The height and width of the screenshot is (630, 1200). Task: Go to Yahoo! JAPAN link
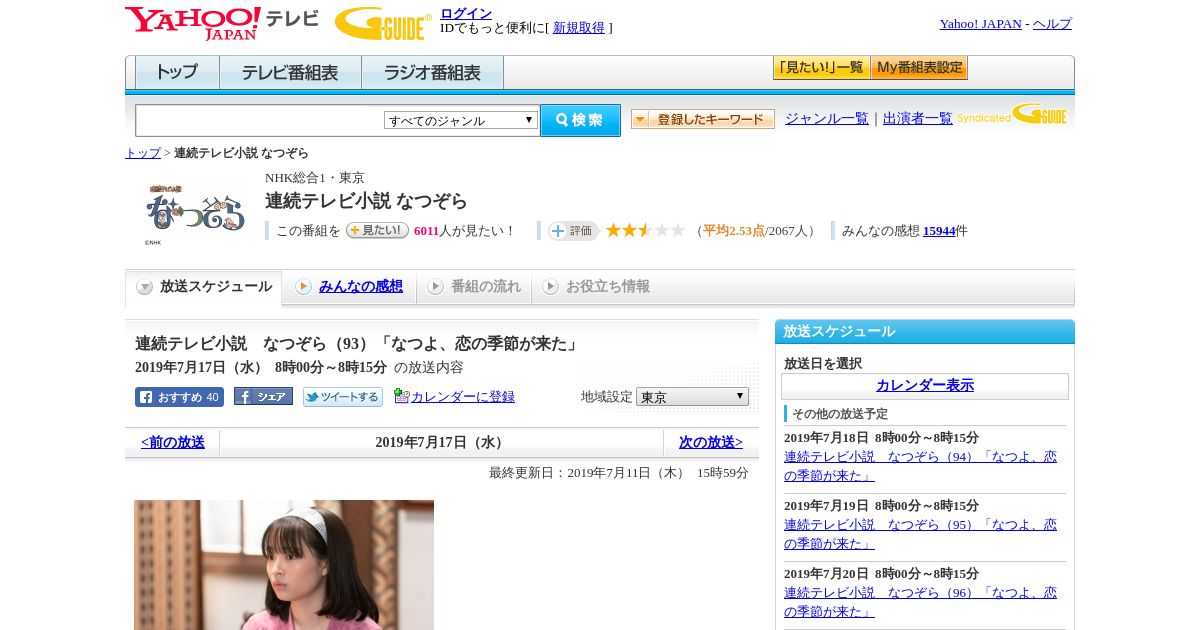coord(980,24)
